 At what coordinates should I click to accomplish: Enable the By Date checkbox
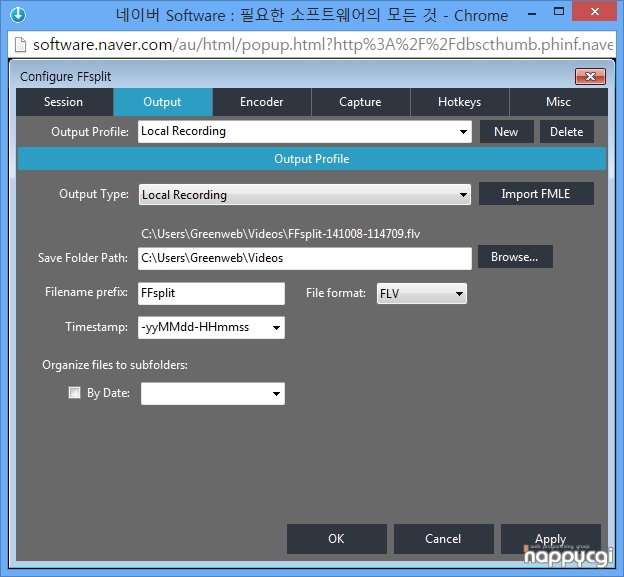pos(74,393)
